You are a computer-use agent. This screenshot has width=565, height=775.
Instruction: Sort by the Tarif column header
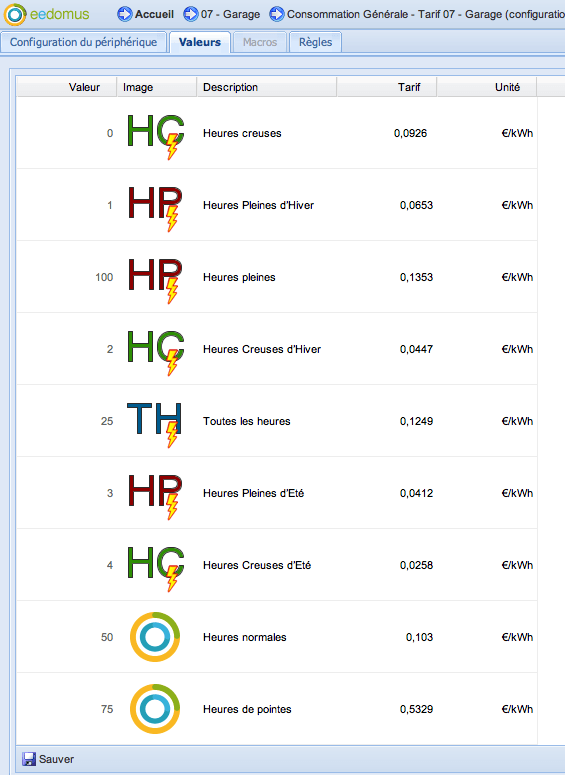click(387, 87)
